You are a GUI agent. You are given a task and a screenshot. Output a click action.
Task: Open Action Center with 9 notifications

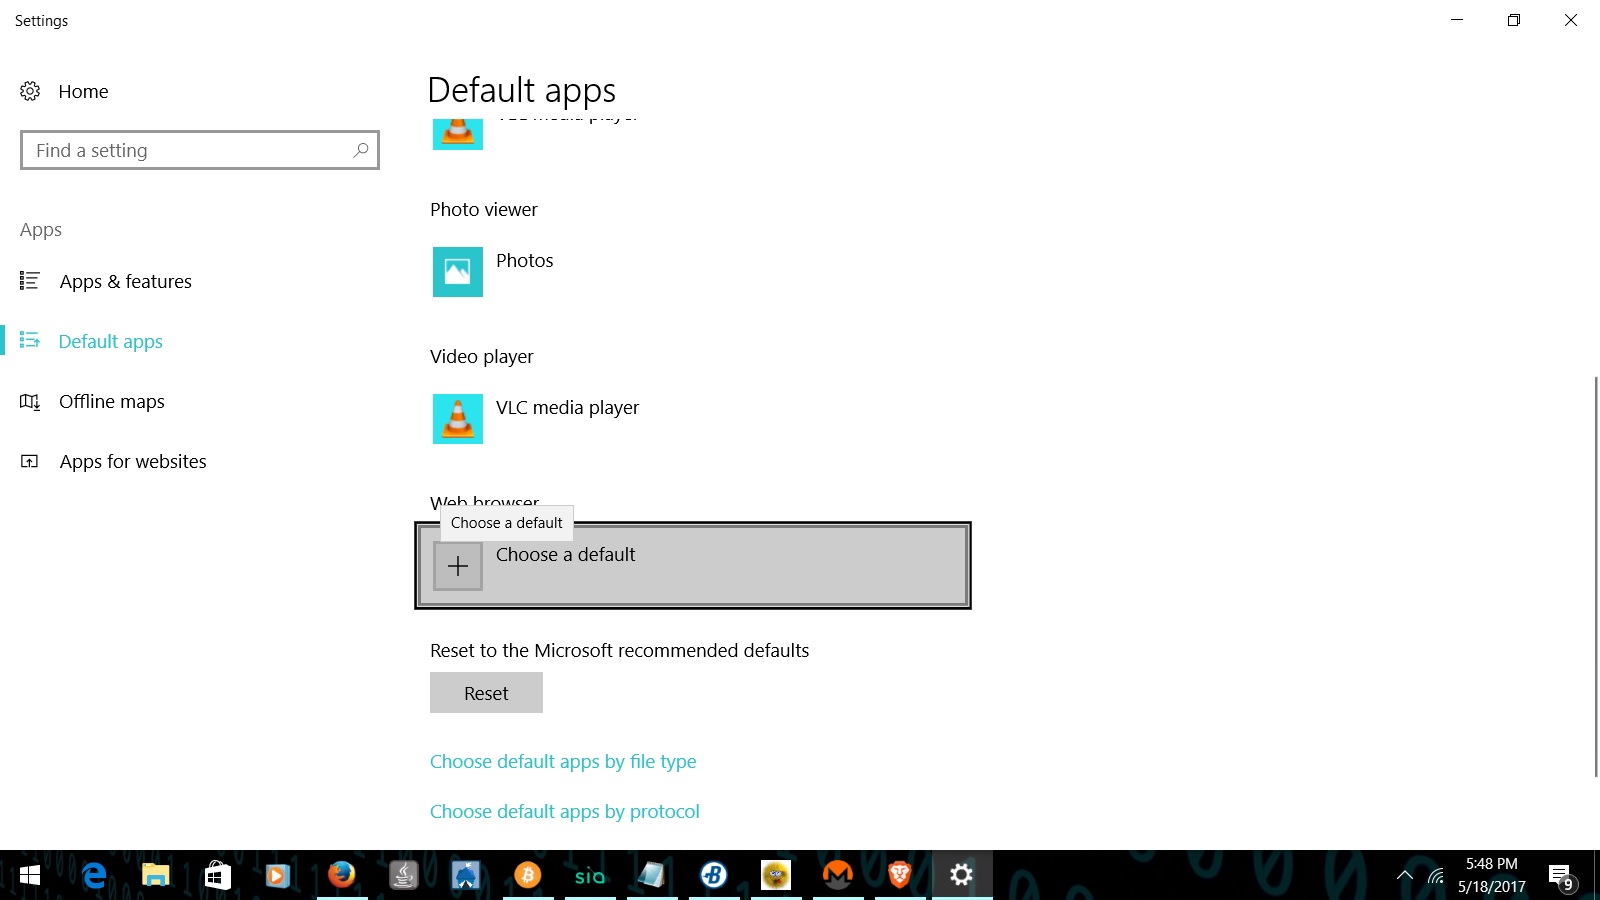1562,877
